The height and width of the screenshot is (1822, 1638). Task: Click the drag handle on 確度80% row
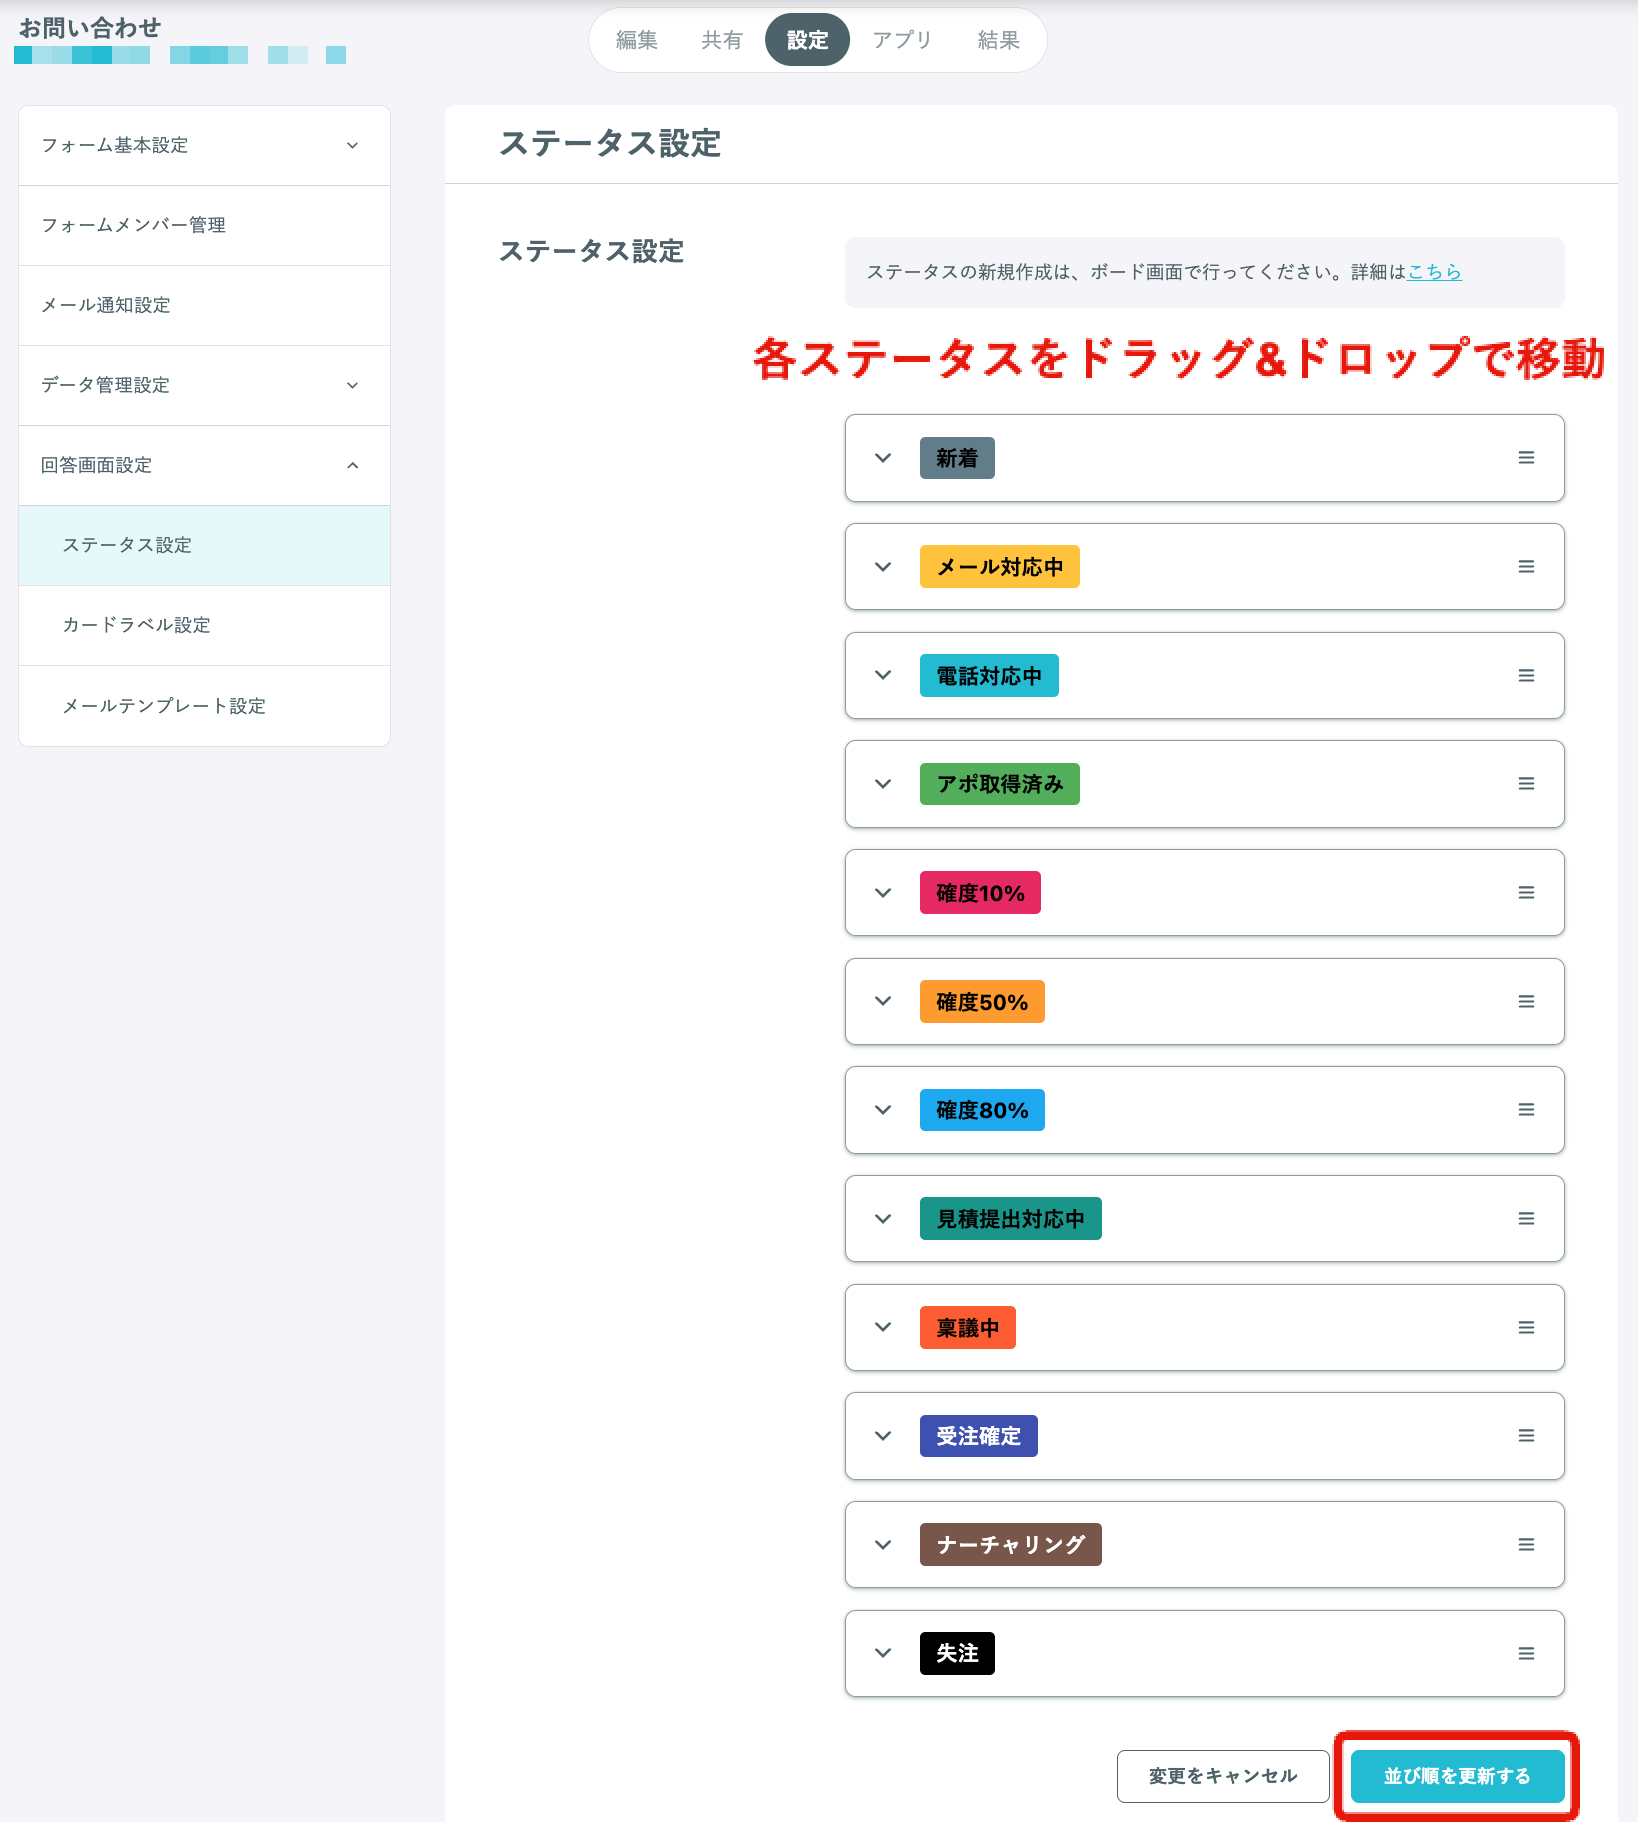click(x=1526, y=1110)
